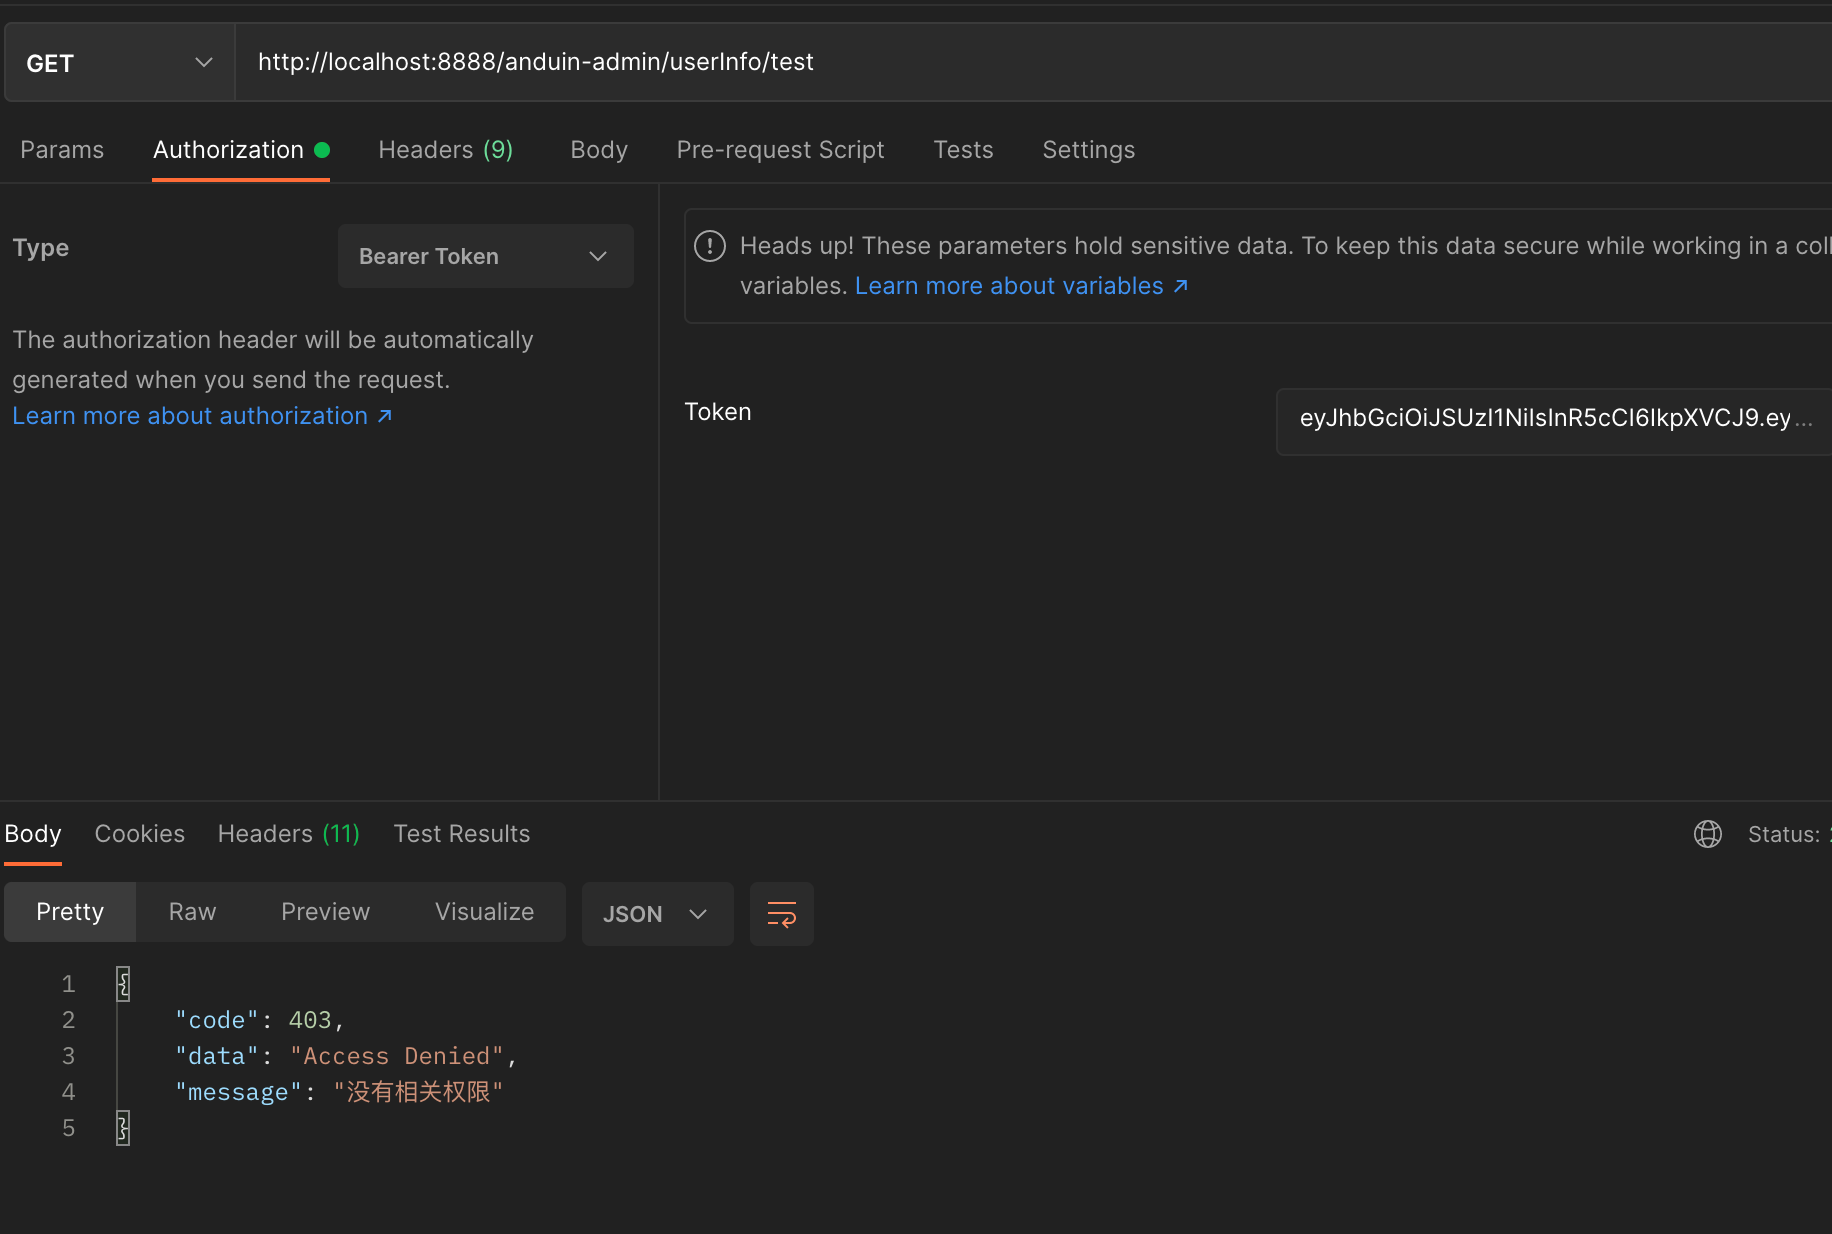Open the Tests tab

click(963, 150)
